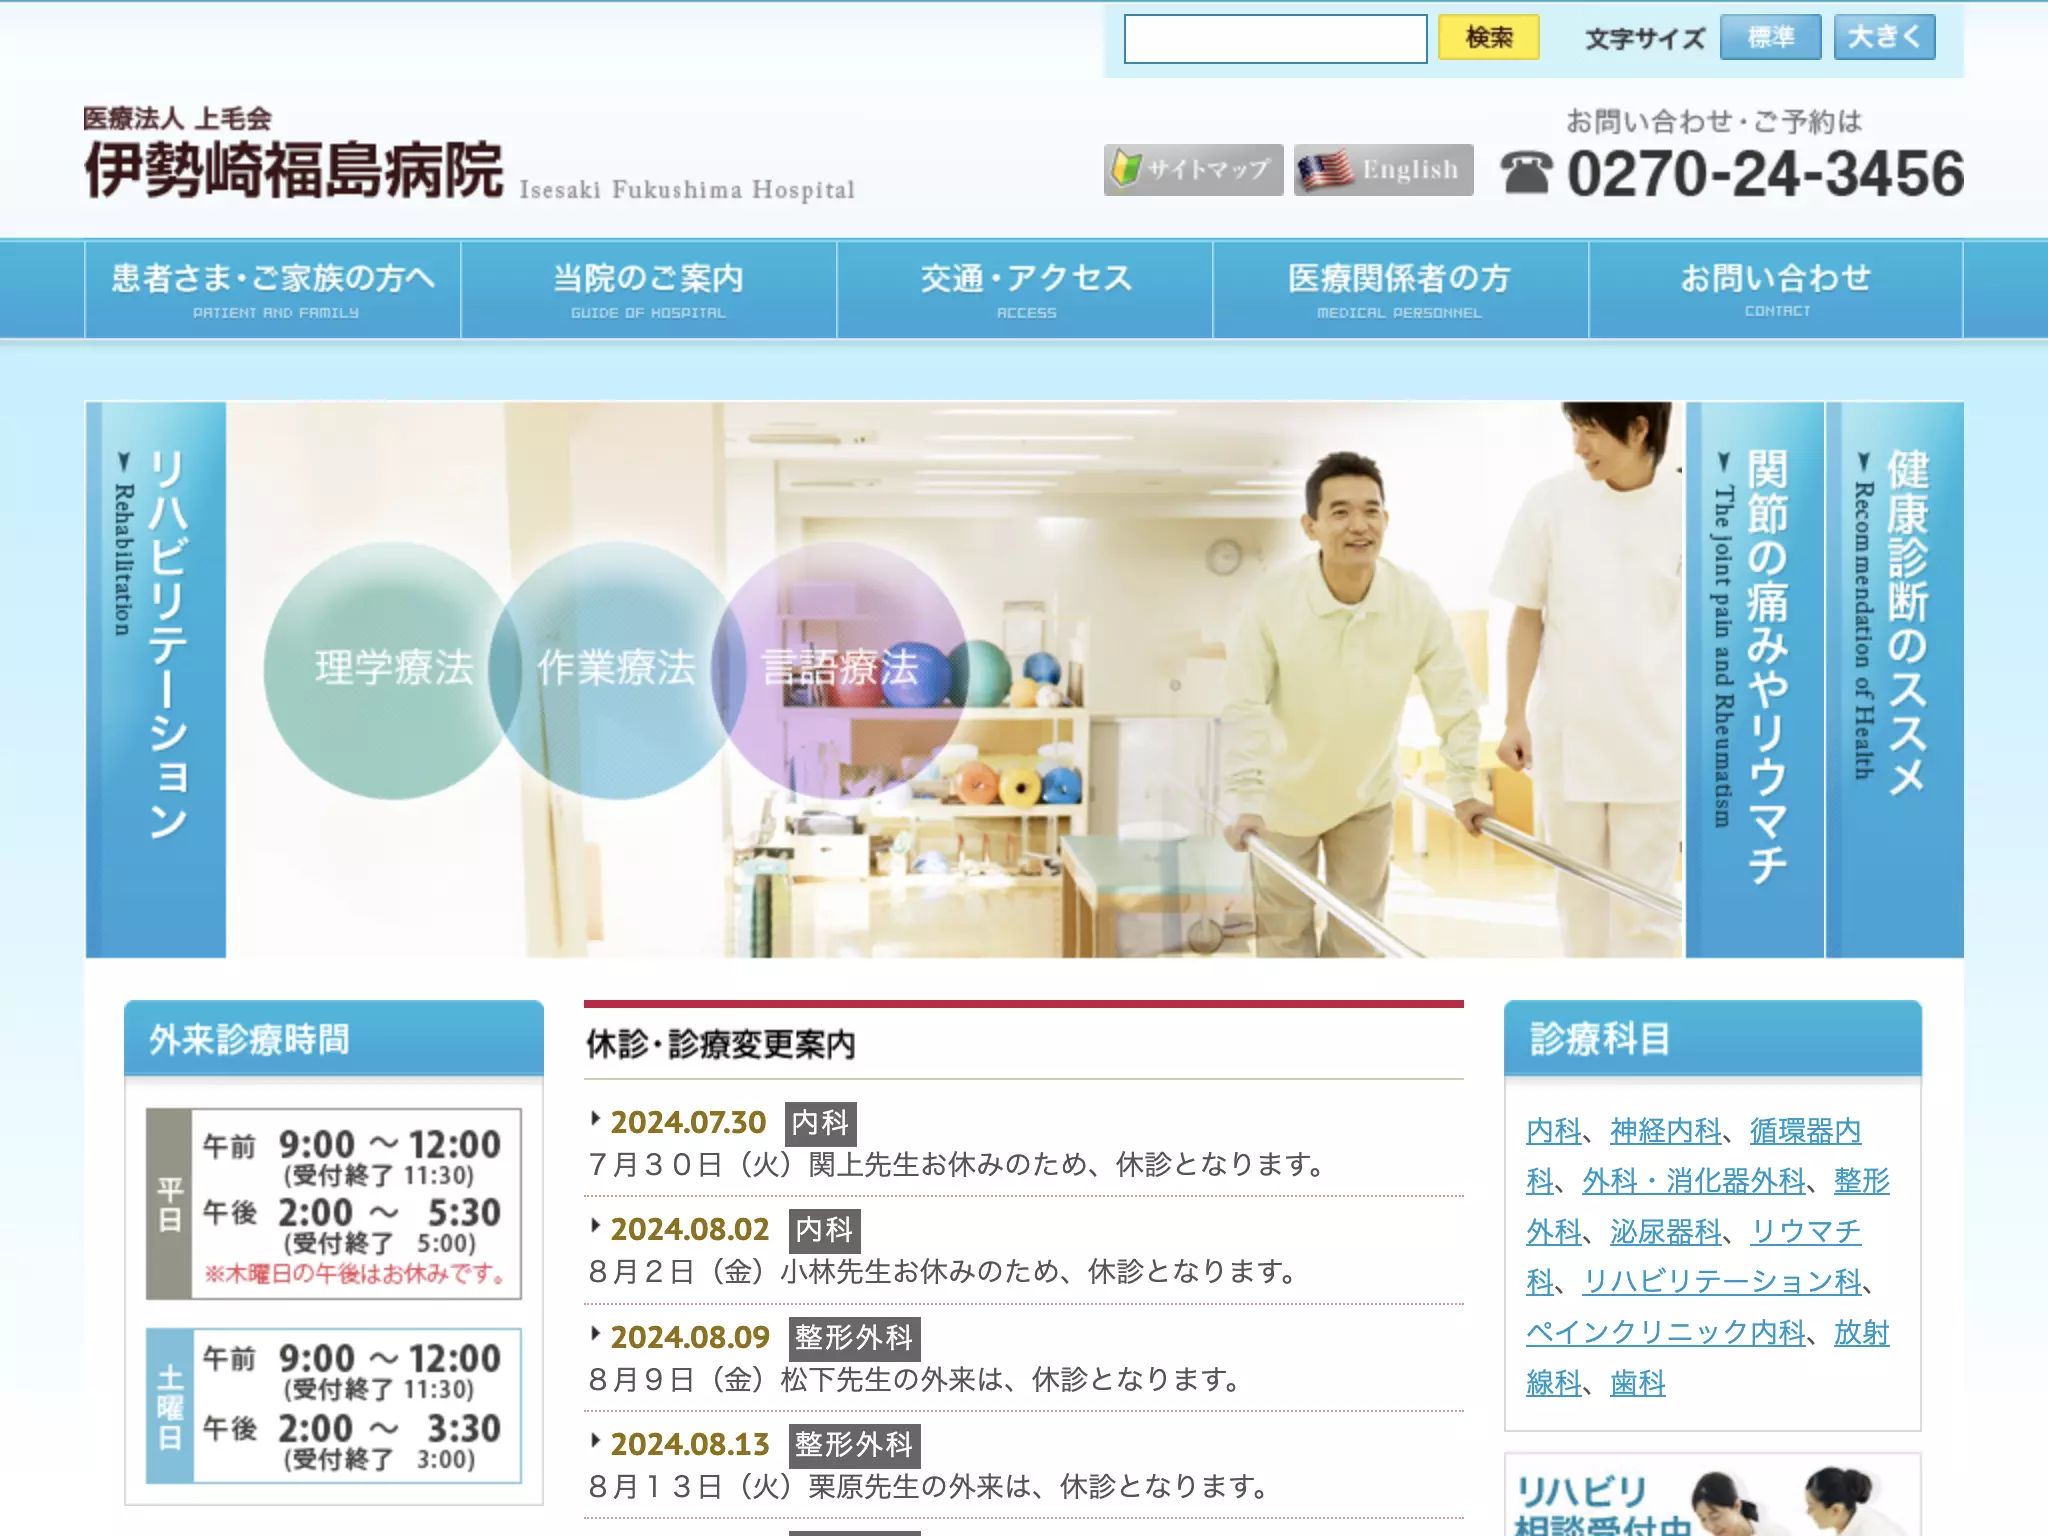Screen dimensions: 2048x1536
Task: Open お問い合わせ contact menu
Action: point(1776,290)
